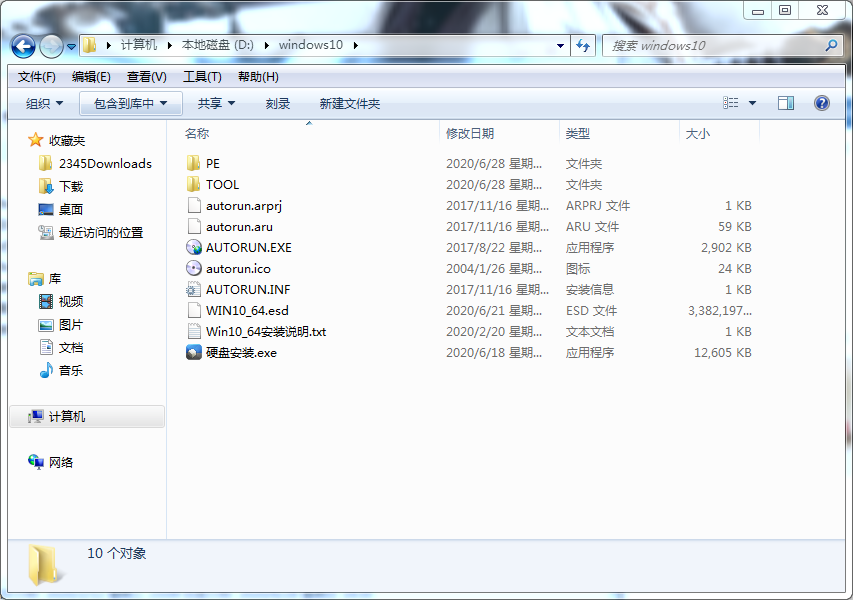
Task: Select the AUTORUN.EXE application icon
Action: (x=194, y=248)
